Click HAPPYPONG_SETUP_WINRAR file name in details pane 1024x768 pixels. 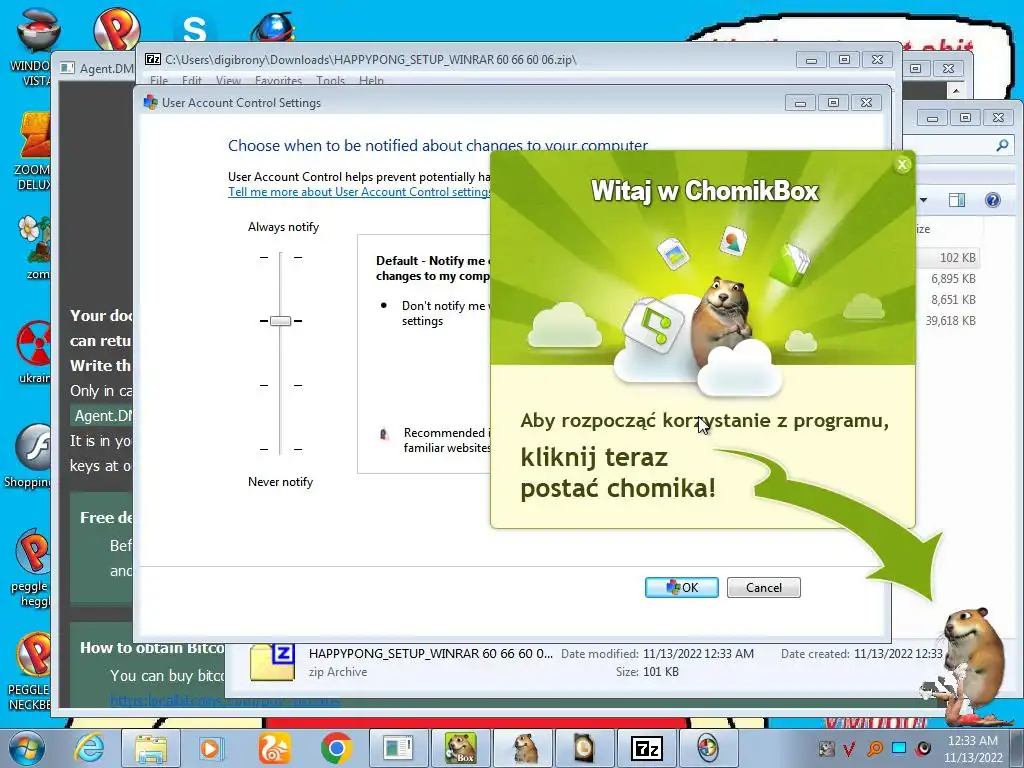click(430, 653)
